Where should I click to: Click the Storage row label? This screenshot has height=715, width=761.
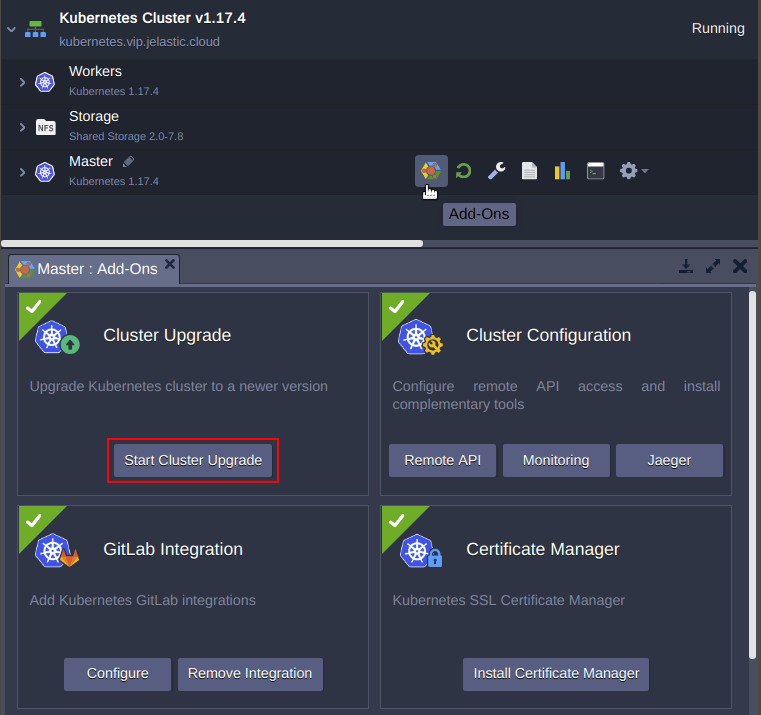point(94,116)
